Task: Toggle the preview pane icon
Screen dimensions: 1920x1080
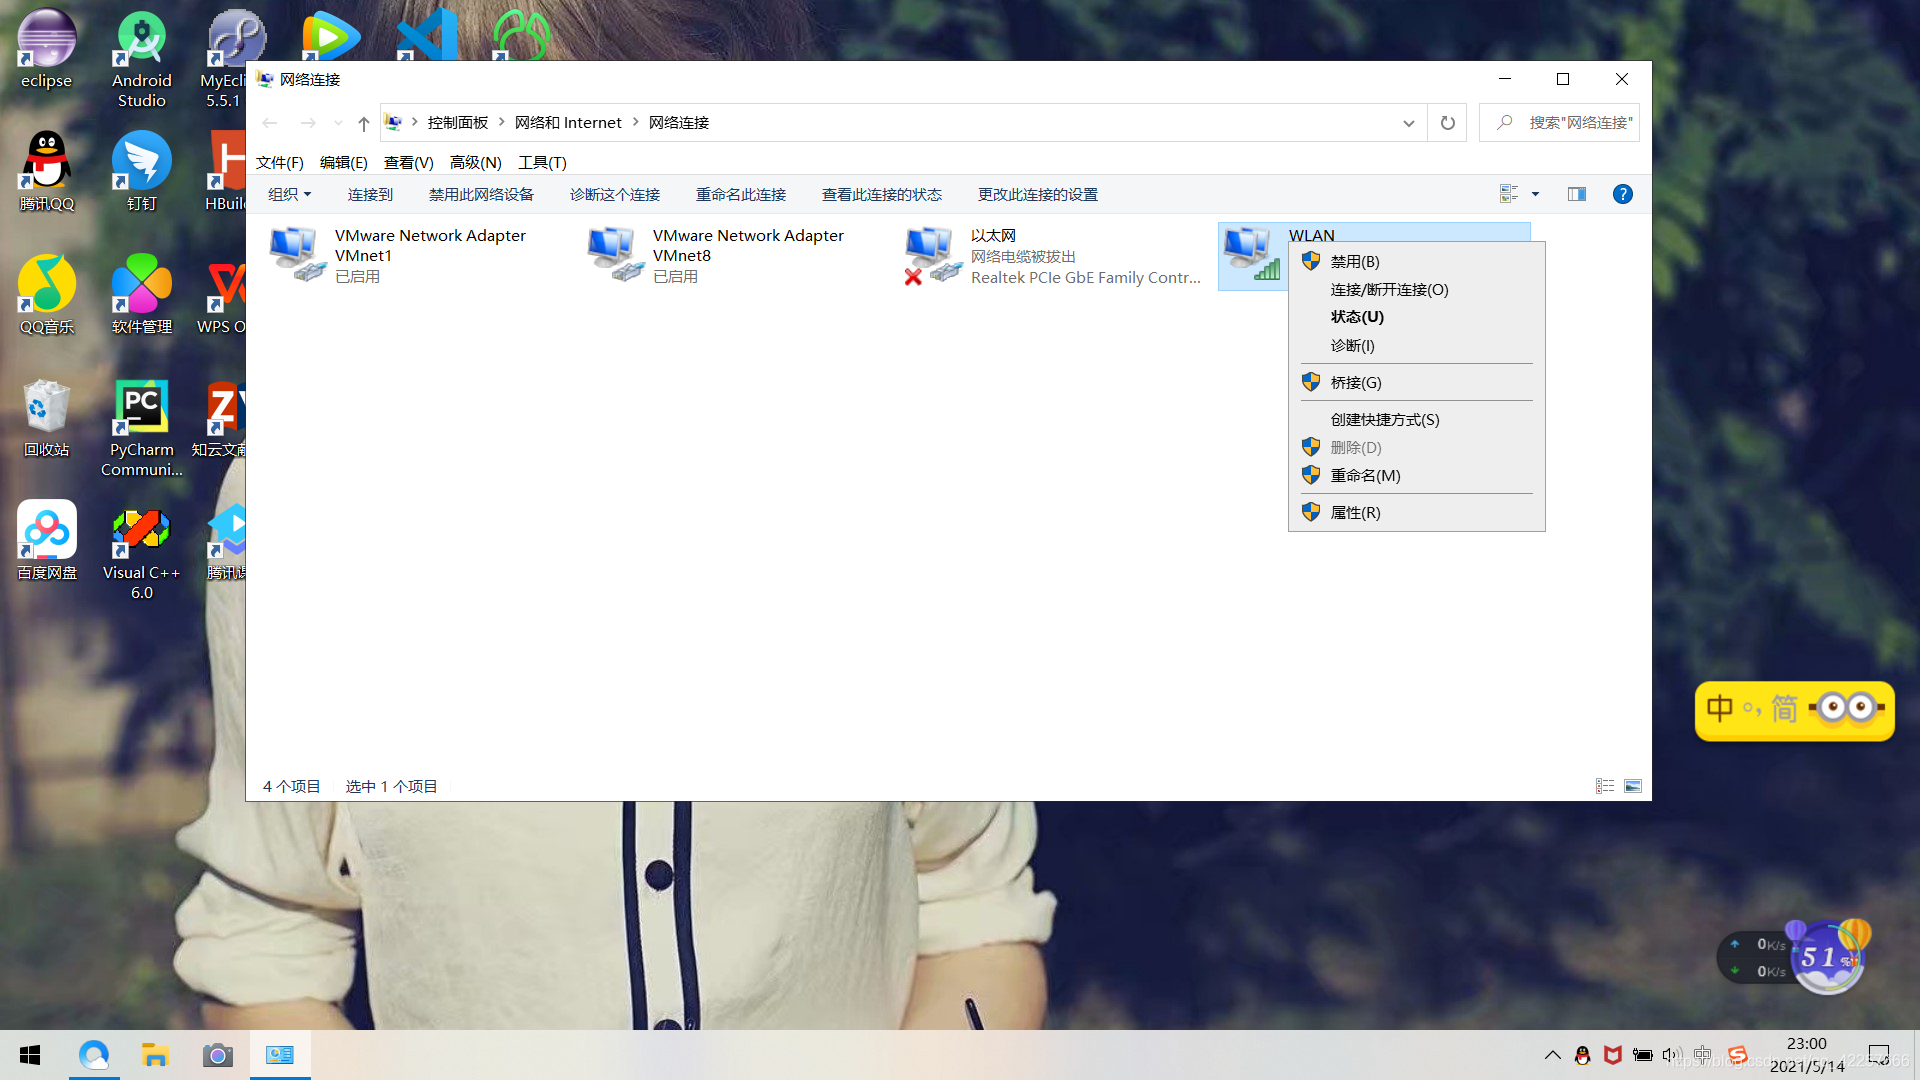Action: click(1577, 194)
